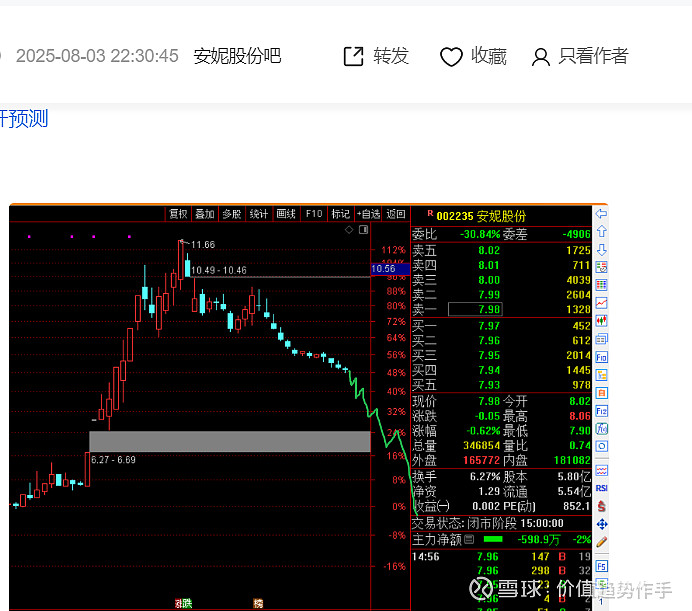
Task: Open the 复权 menu in chart toolbar
Action: point(178,214)
